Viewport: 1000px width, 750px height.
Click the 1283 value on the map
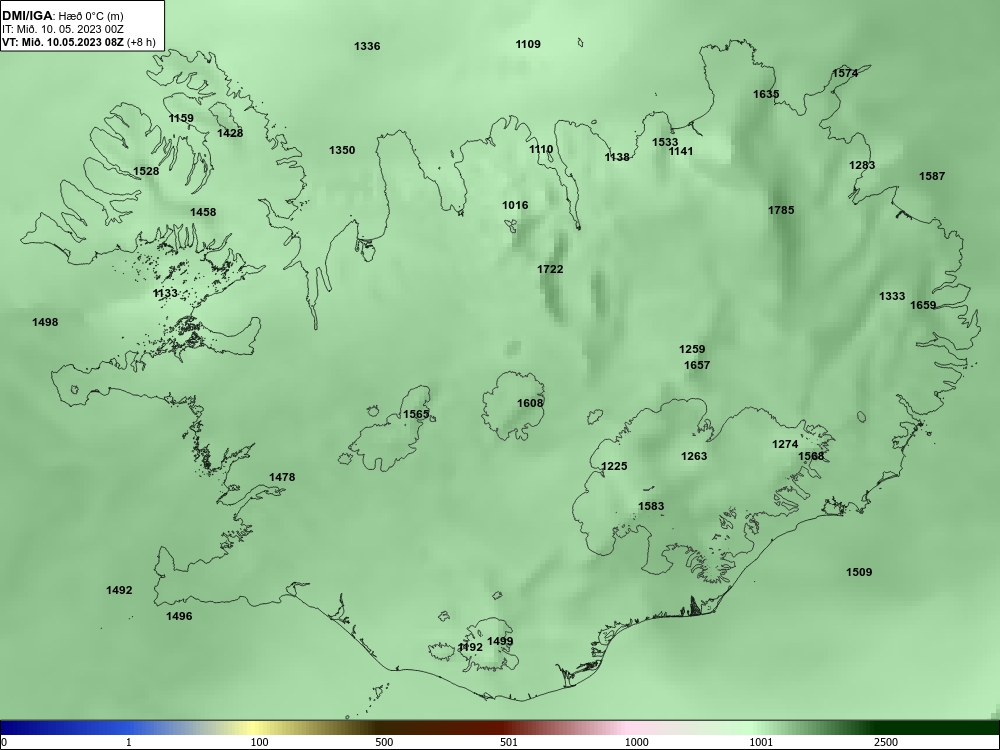coord(862,165)
